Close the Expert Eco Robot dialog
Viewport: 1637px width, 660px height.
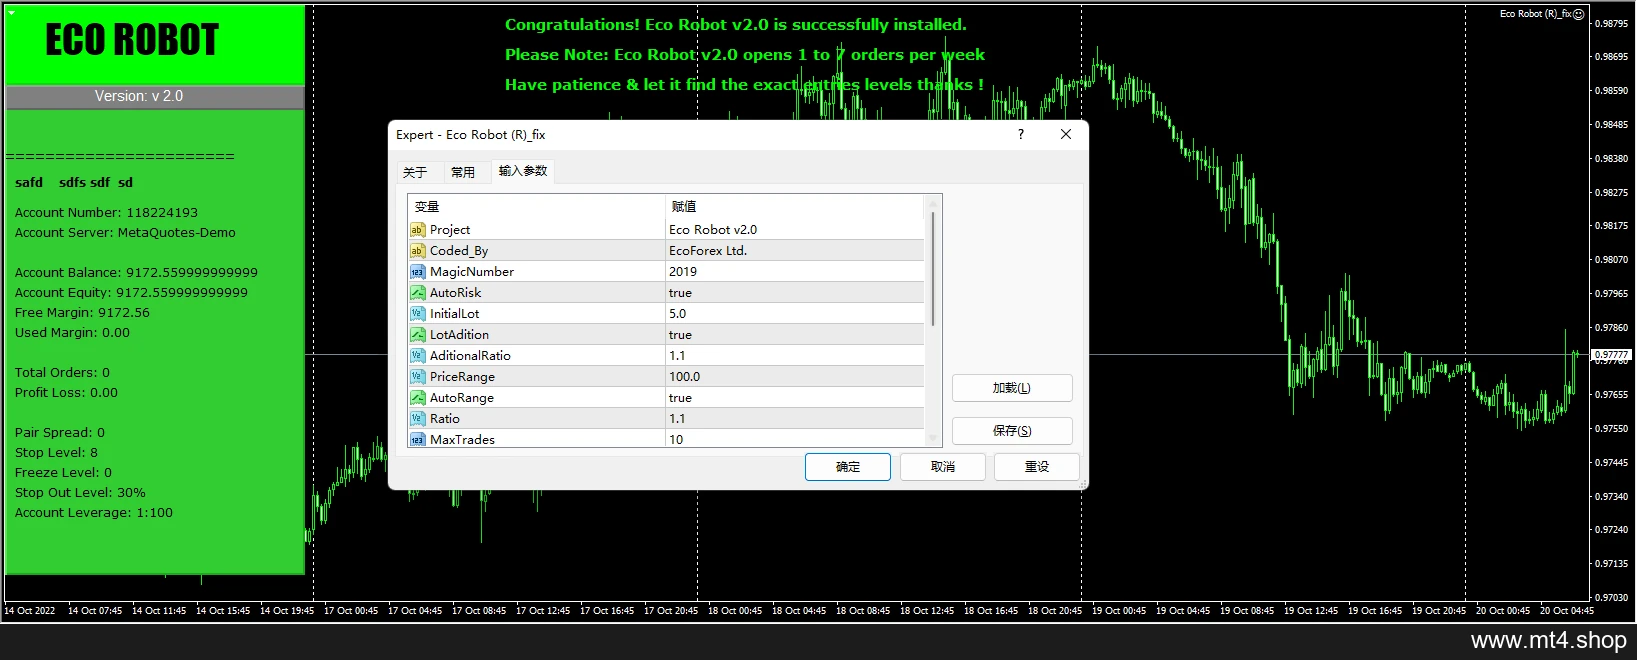pos(1066,134)
